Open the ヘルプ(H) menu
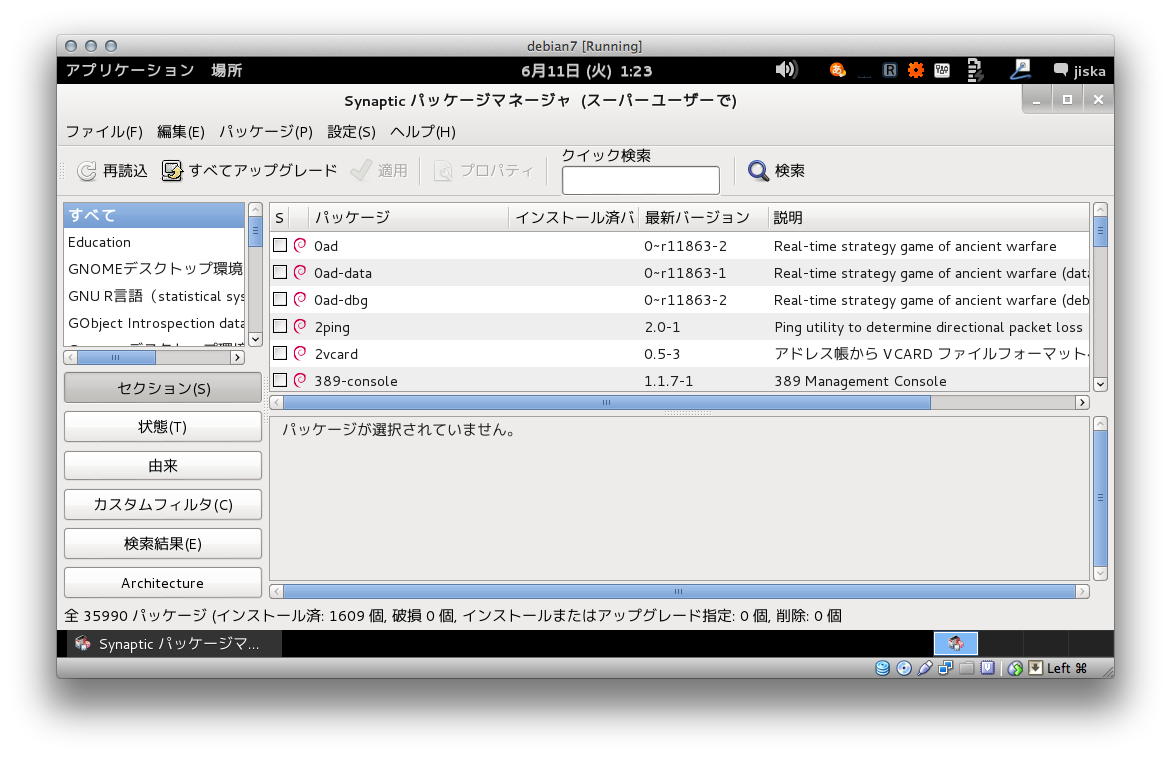Viewport: 1171px width, 757px height. 423,132
